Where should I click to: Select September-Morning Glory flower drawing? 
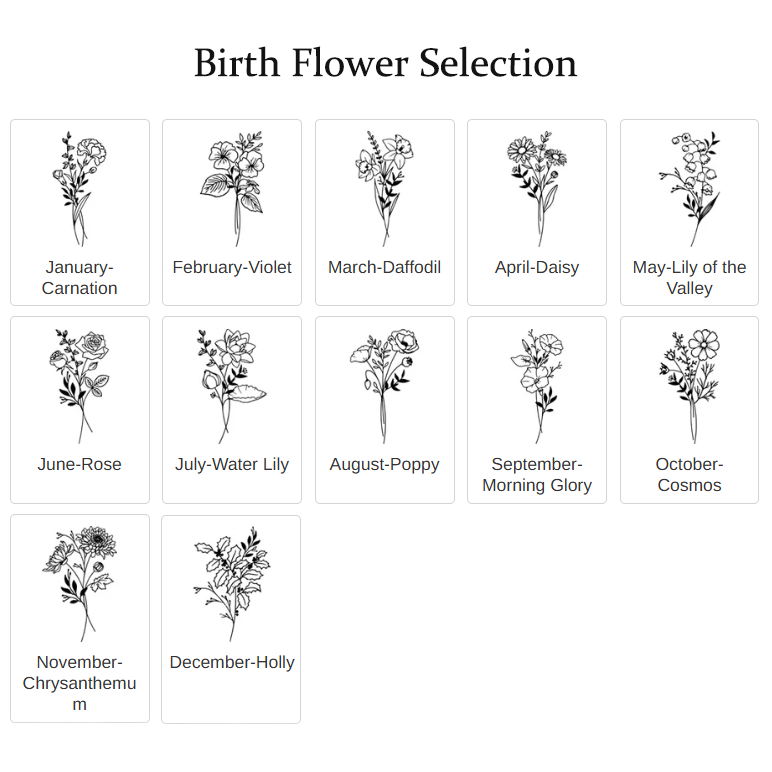[537, 386]
